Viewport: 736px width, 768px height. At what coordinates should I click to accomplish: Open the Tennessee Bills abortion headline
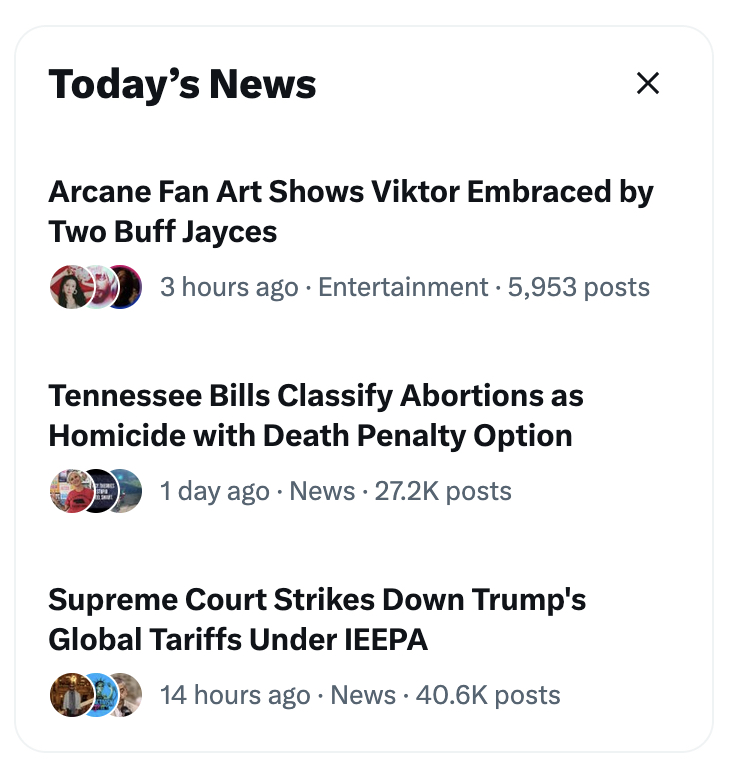[315, 415]
